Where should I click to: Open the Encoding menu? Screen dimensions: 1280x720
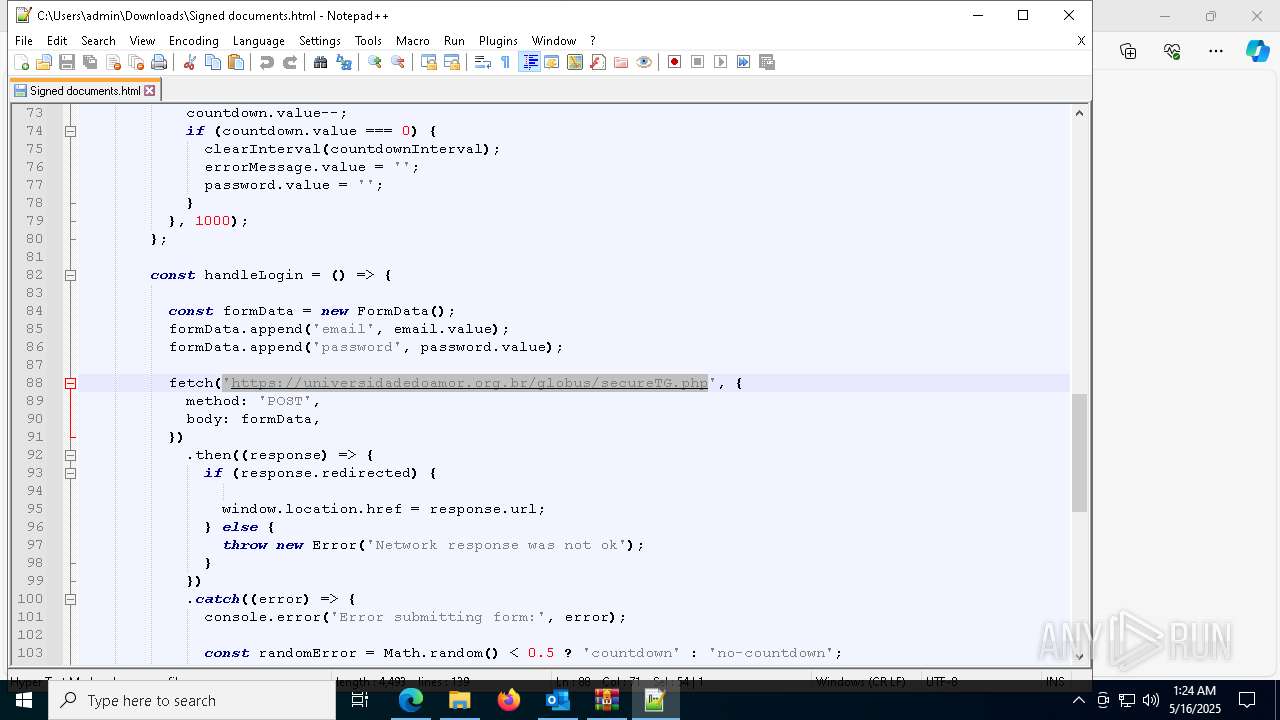pyautogui.click(x=194, y=41)
